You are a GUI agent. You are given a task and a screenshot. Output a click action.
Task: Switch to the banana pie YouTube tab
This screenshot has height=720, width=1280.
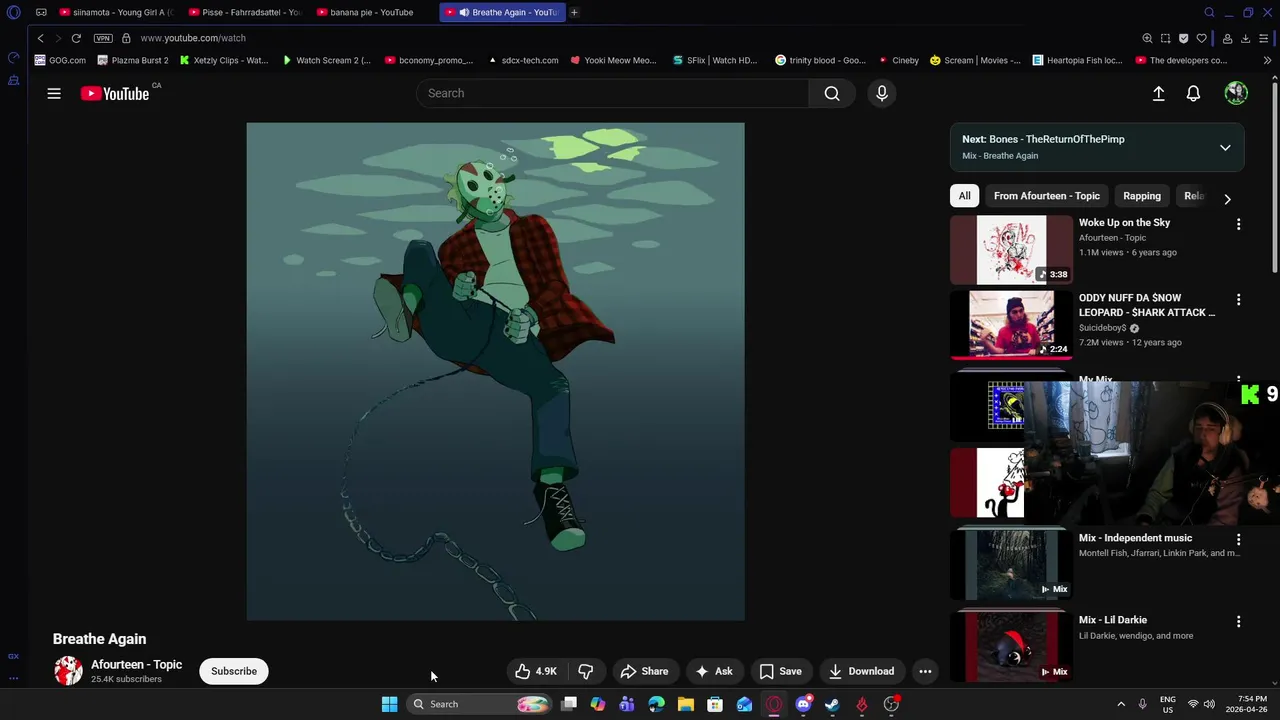(x=372, y=12)
